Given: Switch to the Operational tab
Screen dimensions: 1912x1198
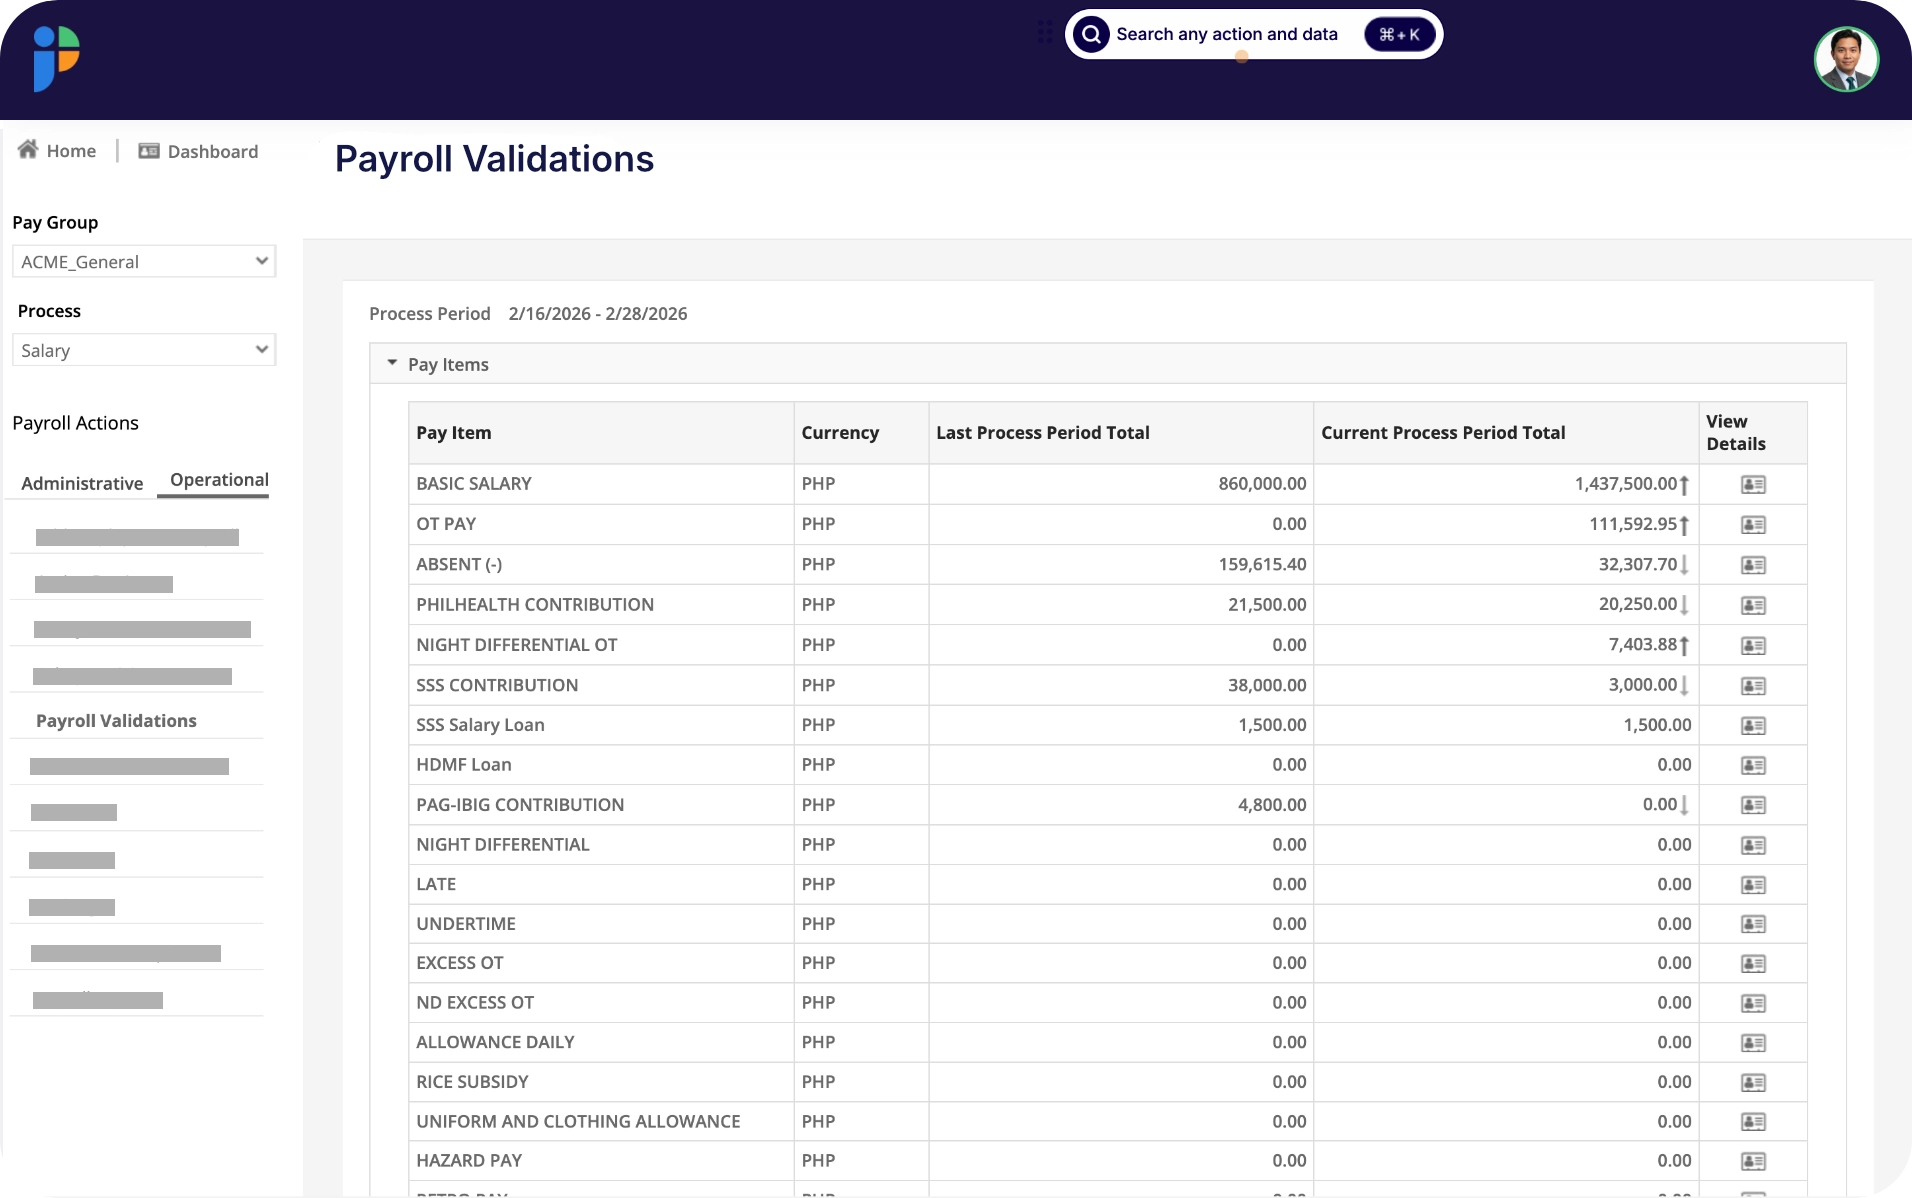Looking at the screenshot, I should 218,480.
